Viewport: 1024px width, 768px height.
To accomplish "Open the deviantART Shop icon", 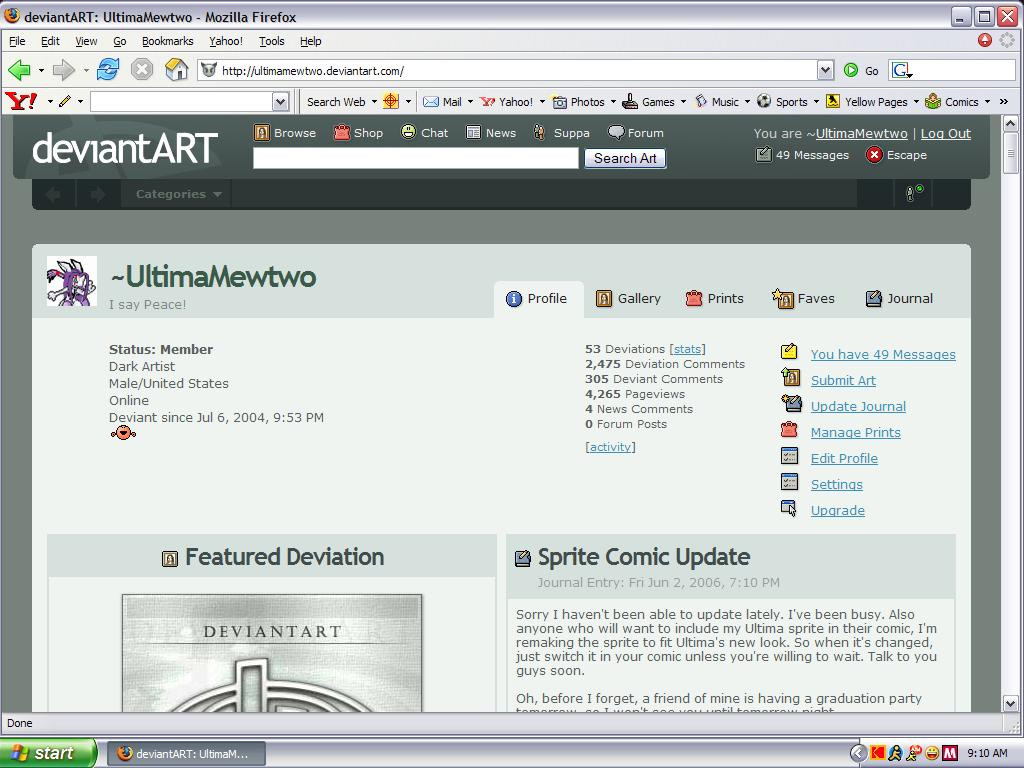I will [x=342, y=133].
